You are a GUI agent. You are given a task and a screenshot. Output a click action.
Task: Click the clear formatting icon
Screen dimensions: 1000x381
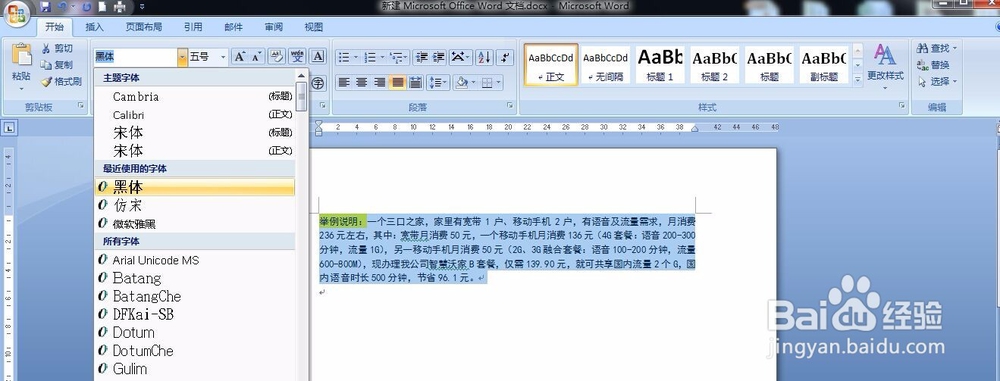pos(277,57)
